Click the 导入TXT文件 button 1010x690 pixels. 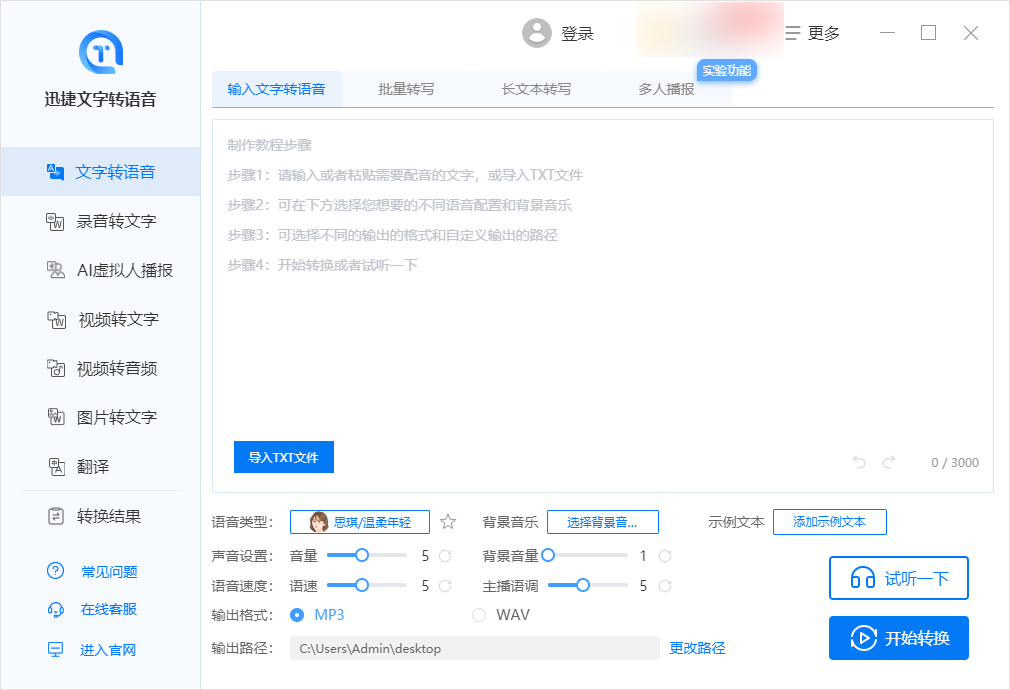pyautogui.click(x=283, y=457)
